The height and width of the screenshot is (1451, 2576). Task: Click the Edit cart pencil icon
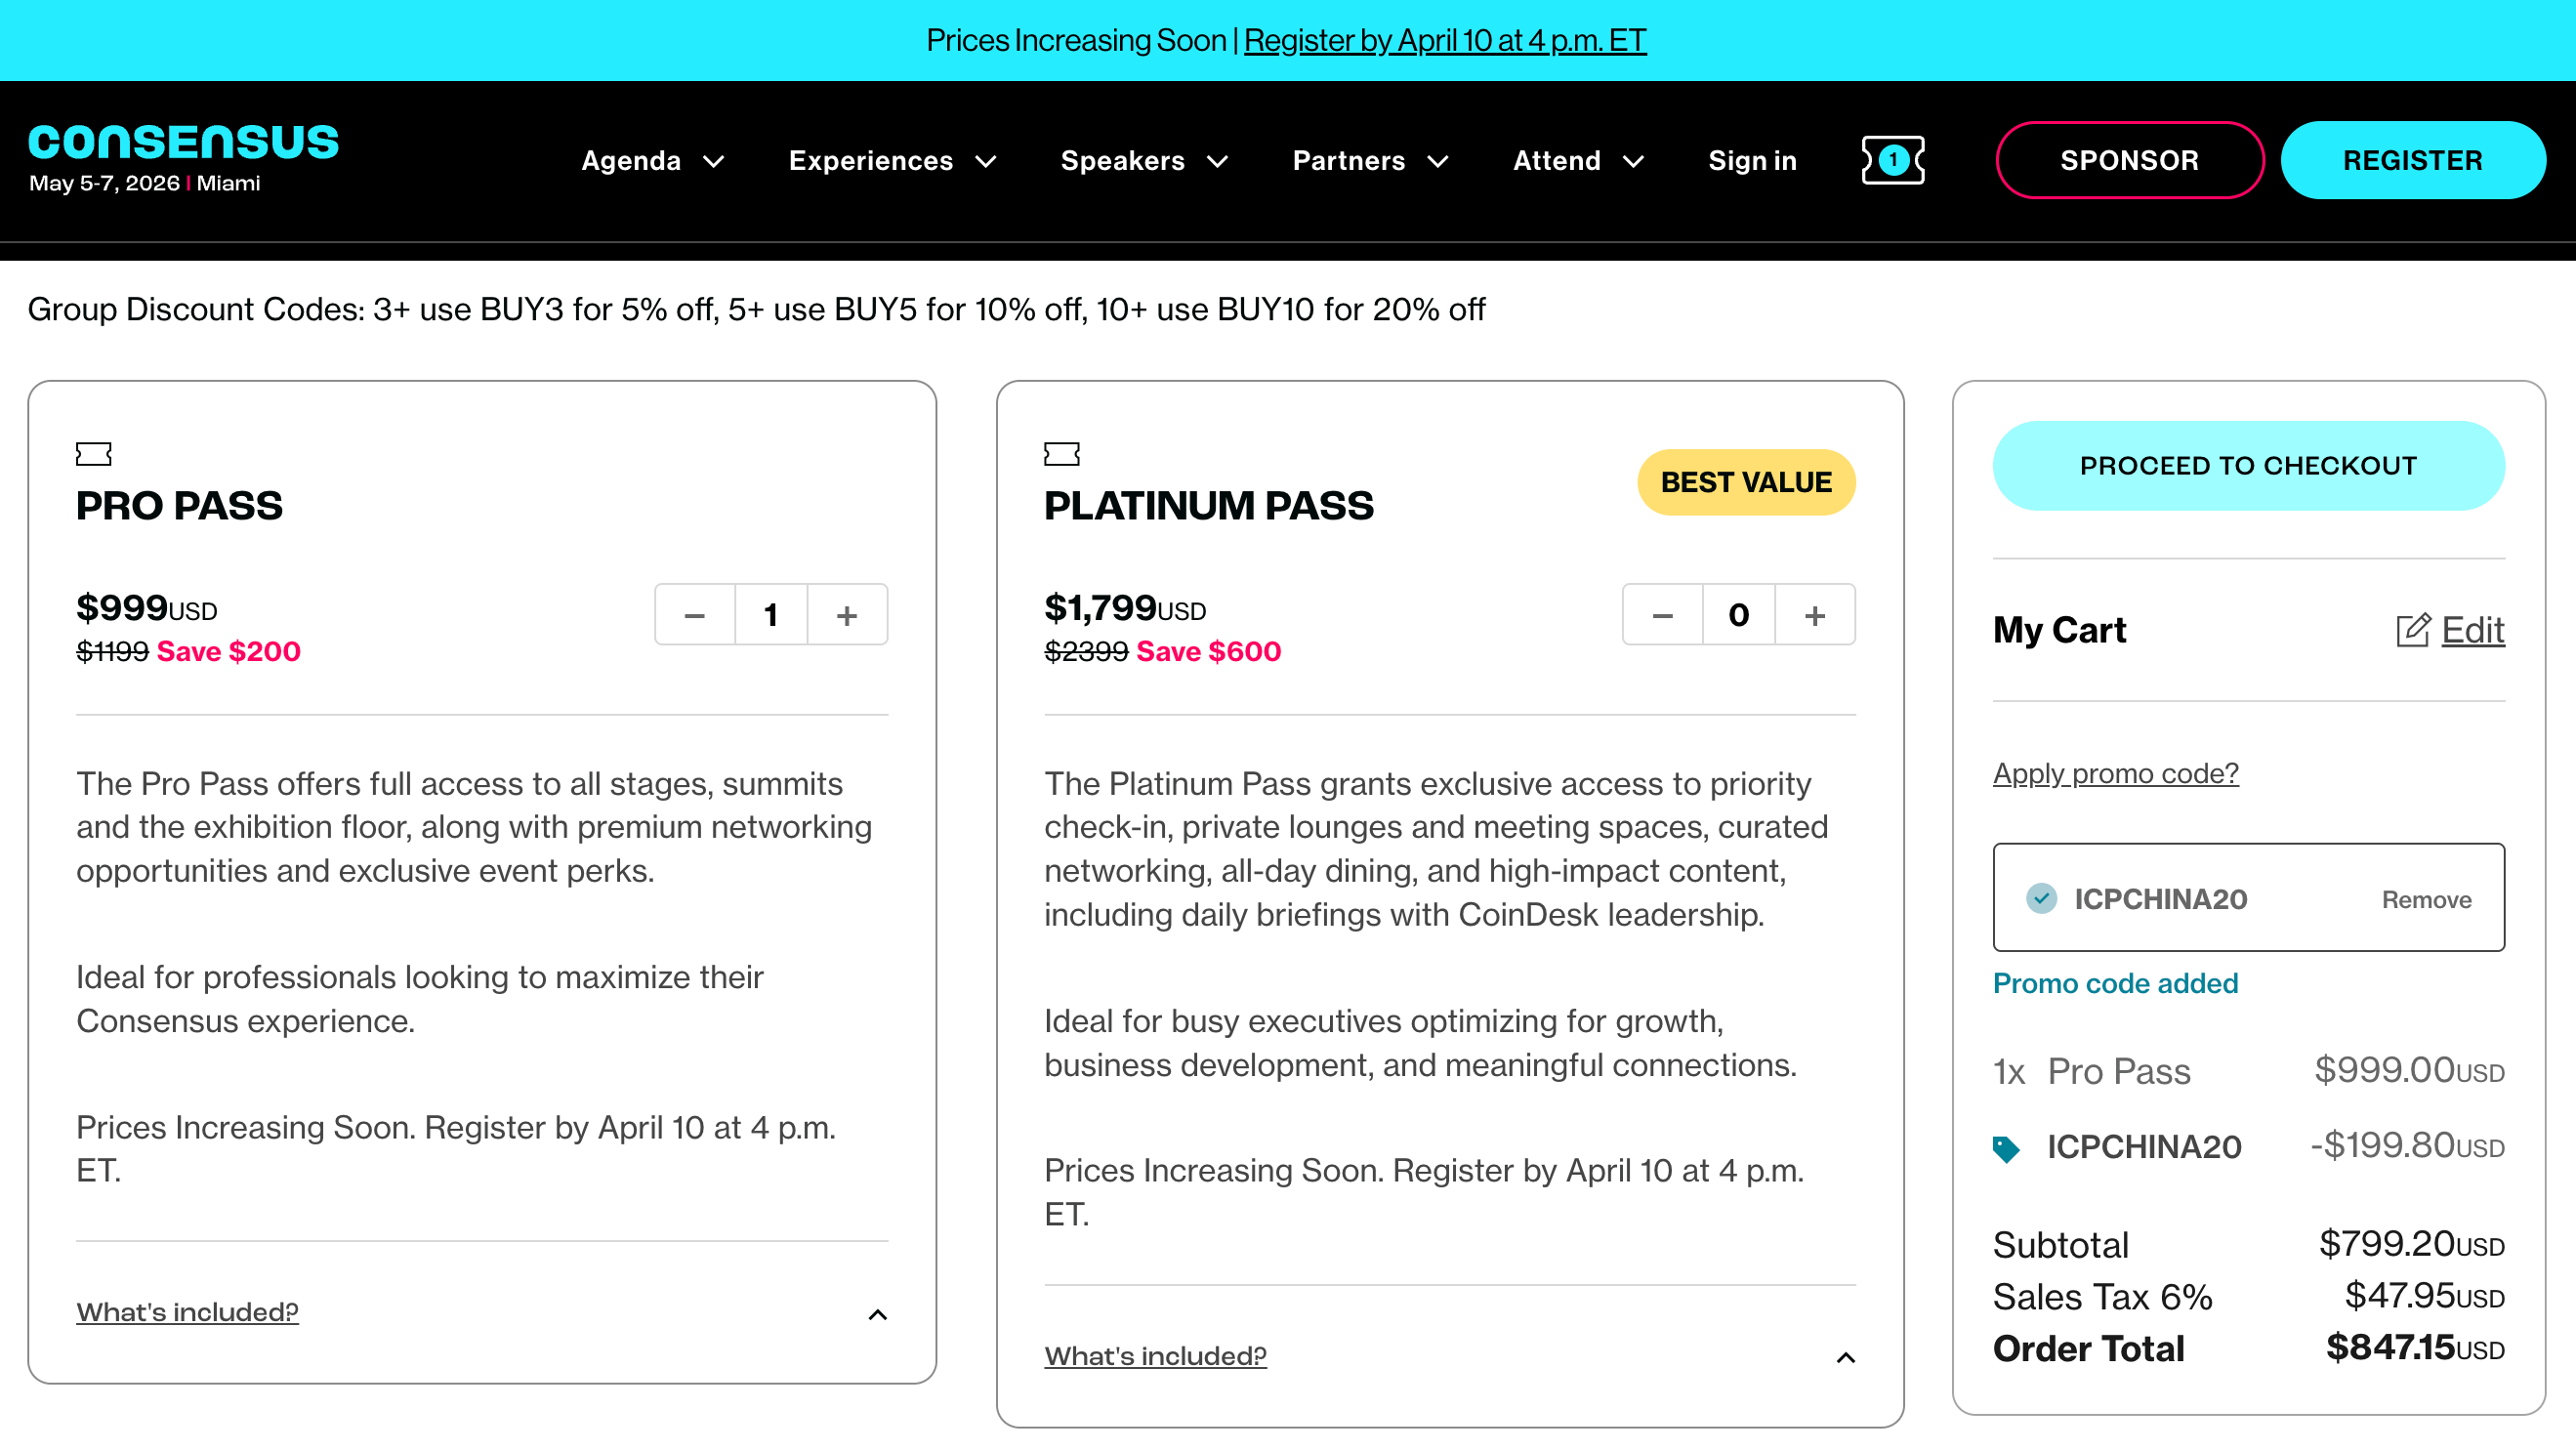[x=2412, y=630]
